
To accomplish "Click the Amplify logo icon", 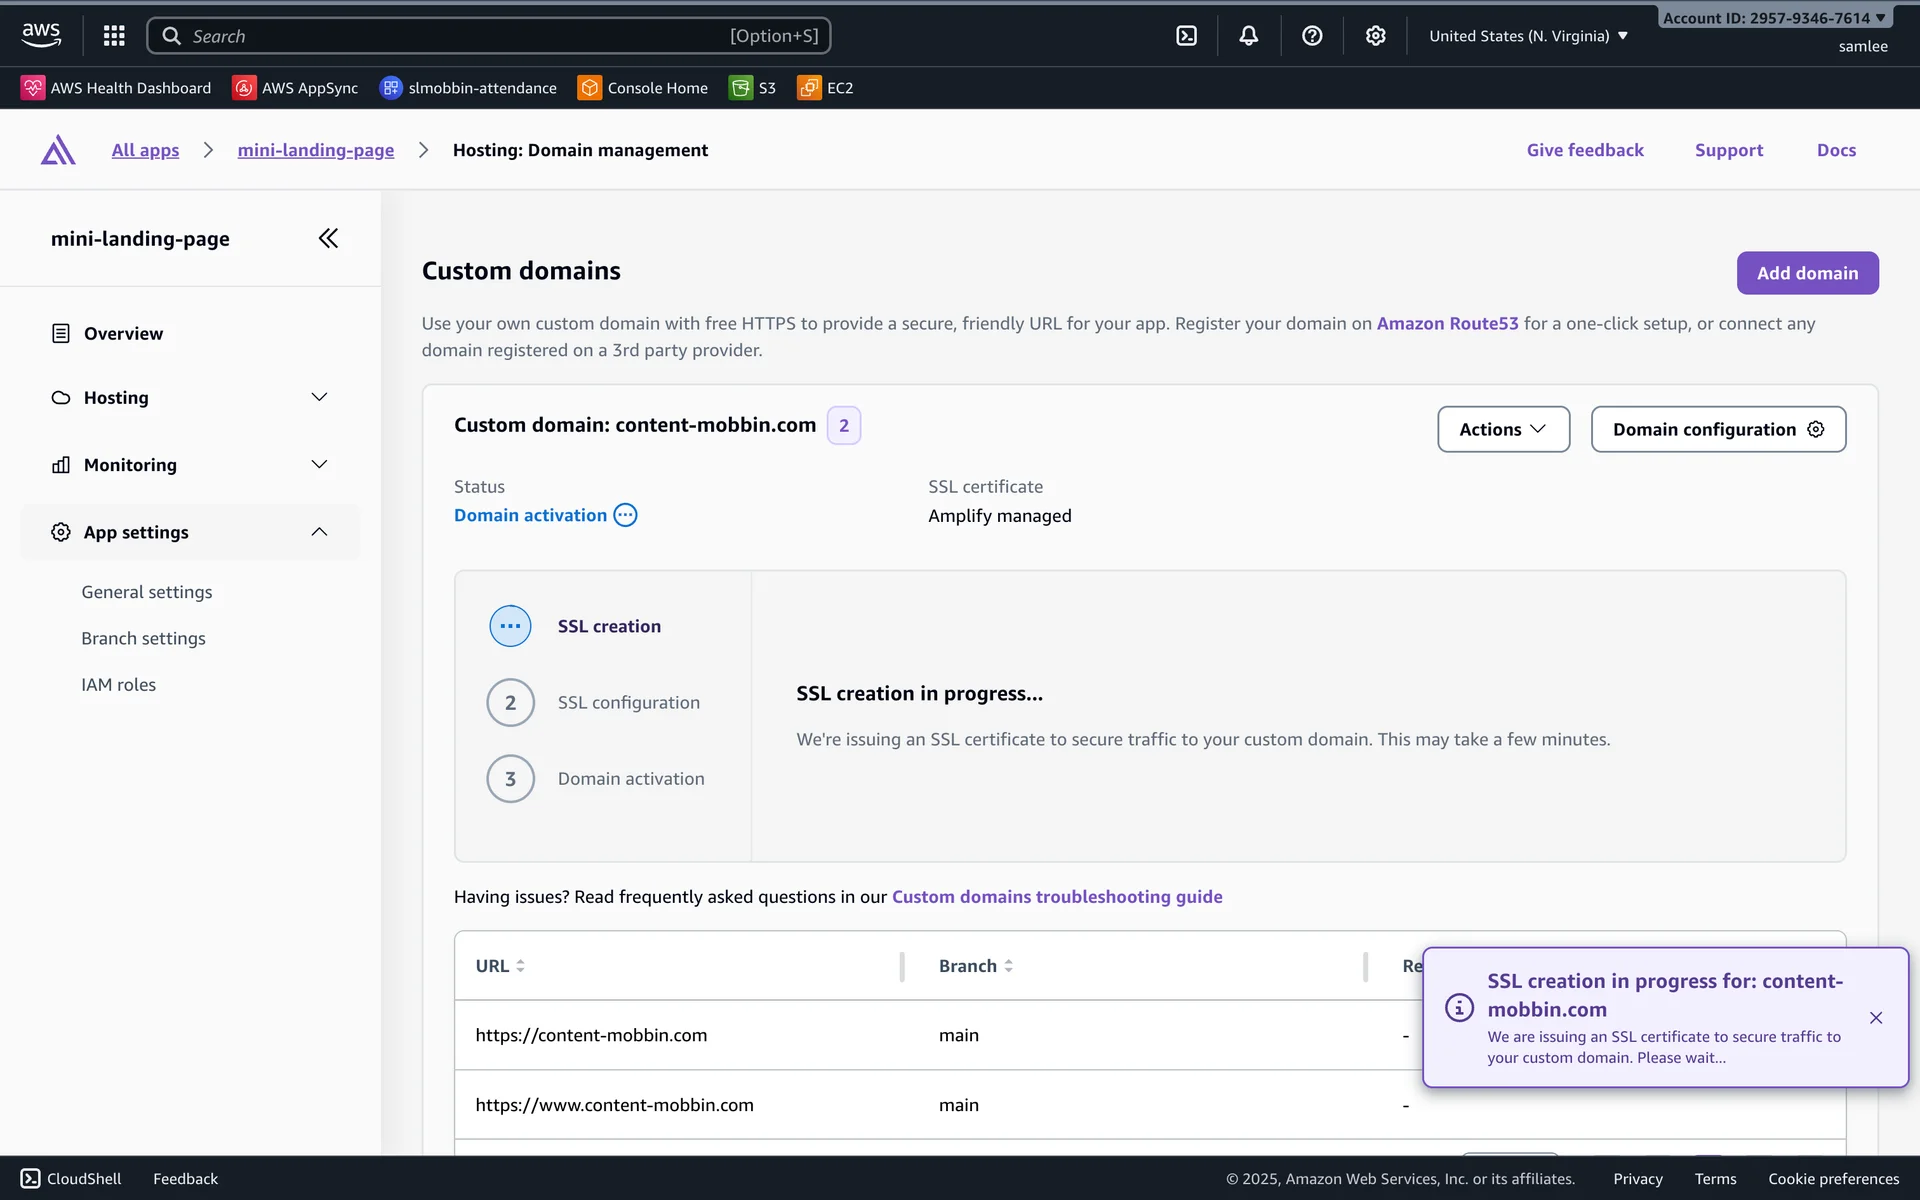I will (58, 150).
